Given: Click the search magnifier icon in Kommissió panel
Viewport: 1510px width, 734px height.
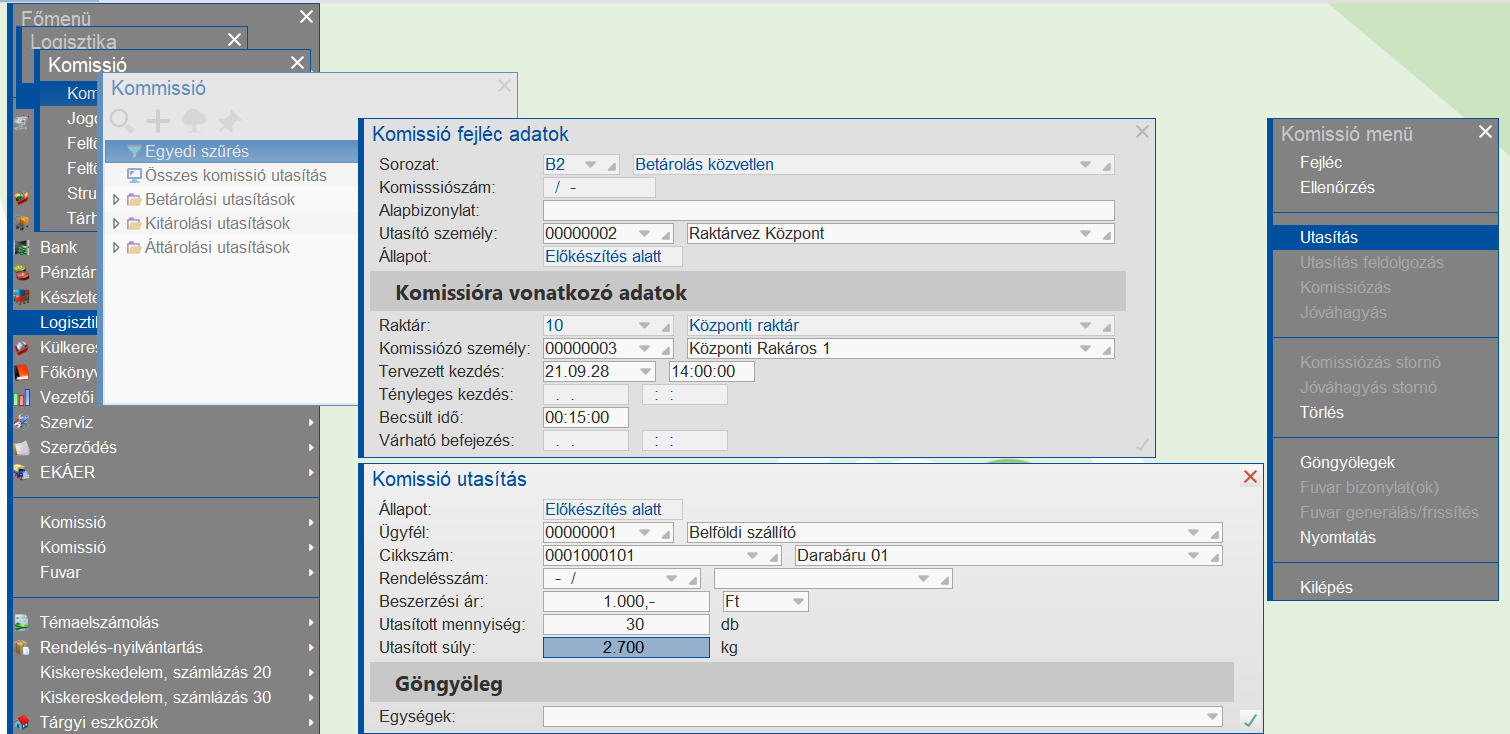Looking at the screenshot, I should click(x=122, y=121).
